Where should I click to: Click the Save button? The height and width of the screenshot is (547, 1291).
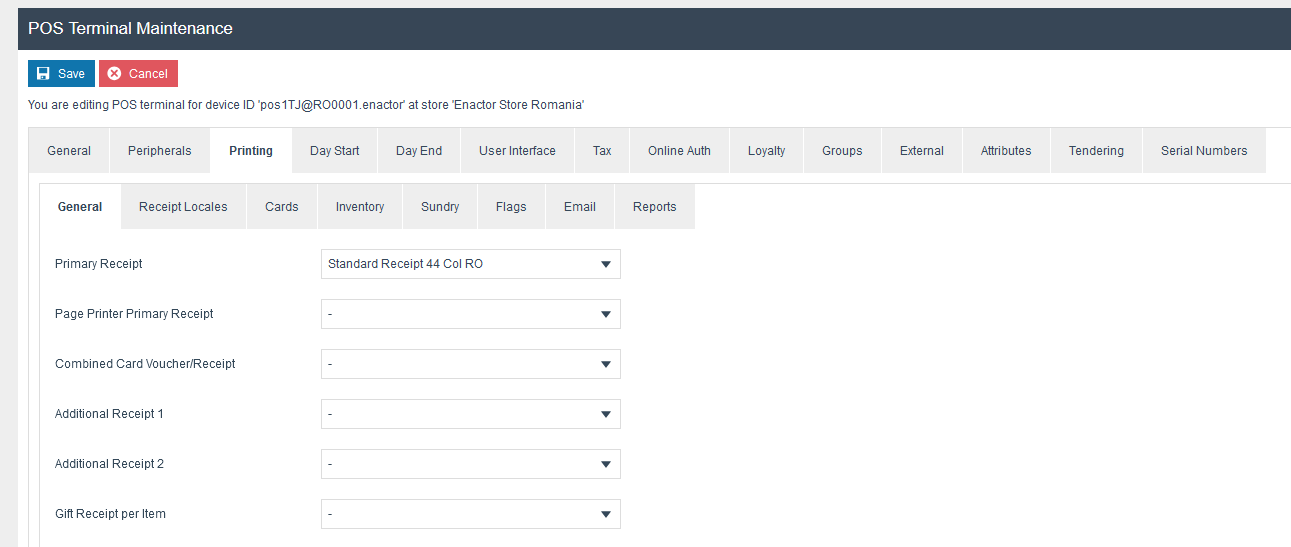61,74
